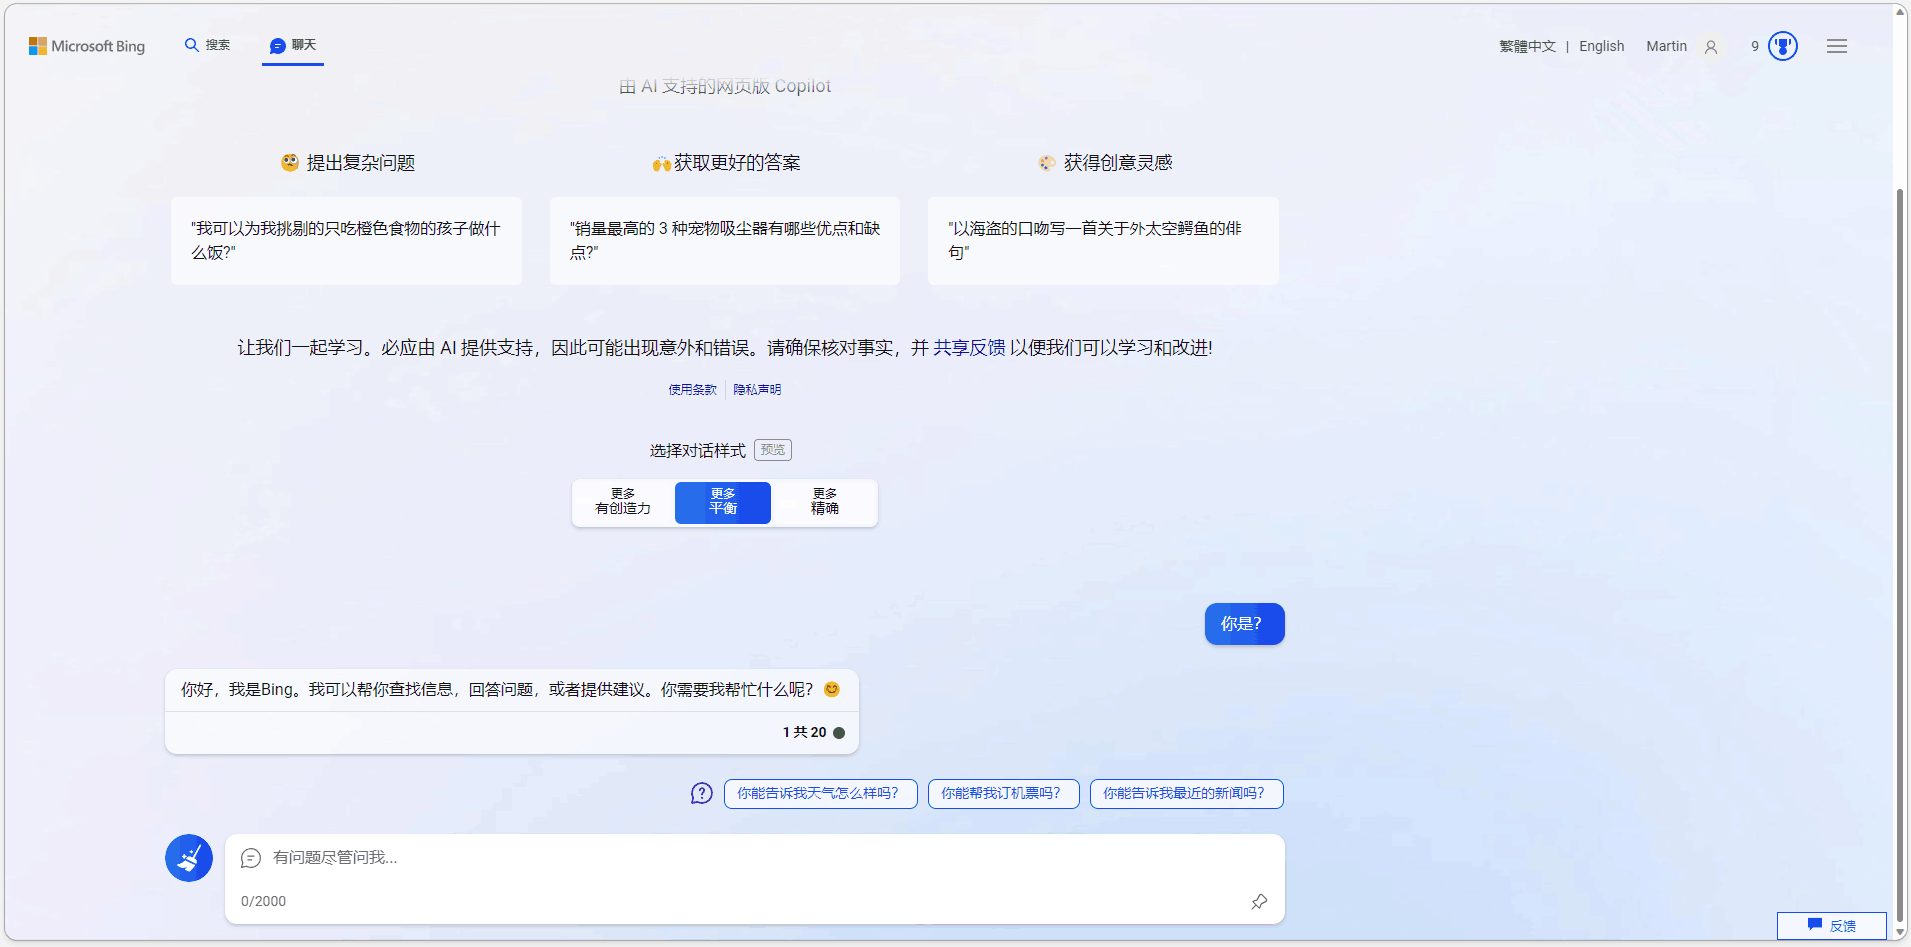Open the 共享反馈 link
Image resolution: width=1911 pixels, height=947 pixels.
point(969,347)
